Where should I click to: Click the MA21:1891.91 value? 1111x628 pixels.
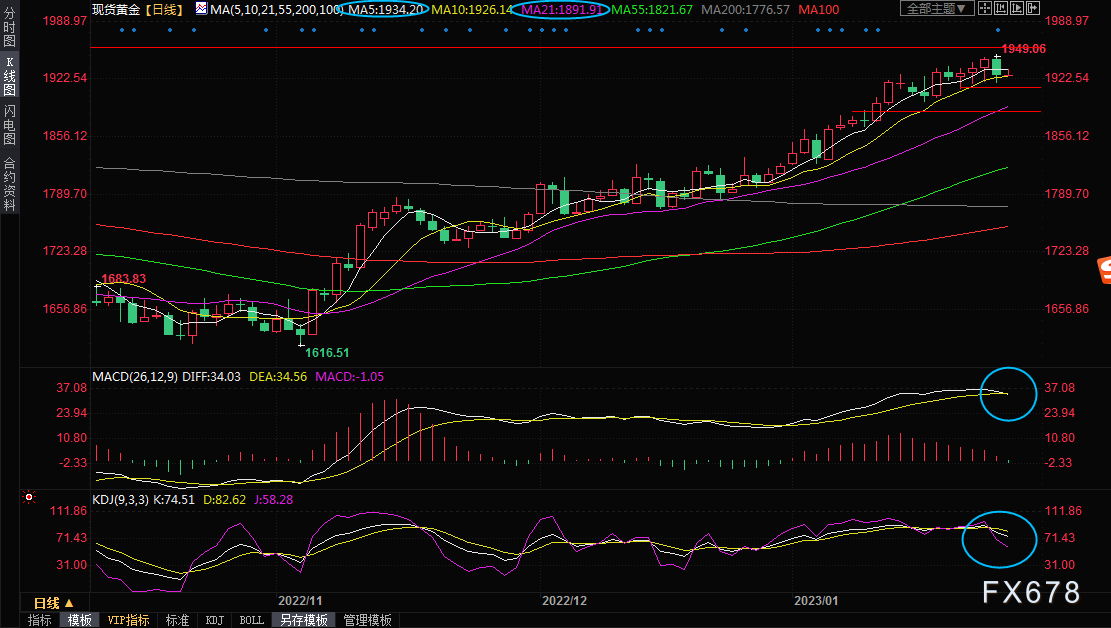563,9
